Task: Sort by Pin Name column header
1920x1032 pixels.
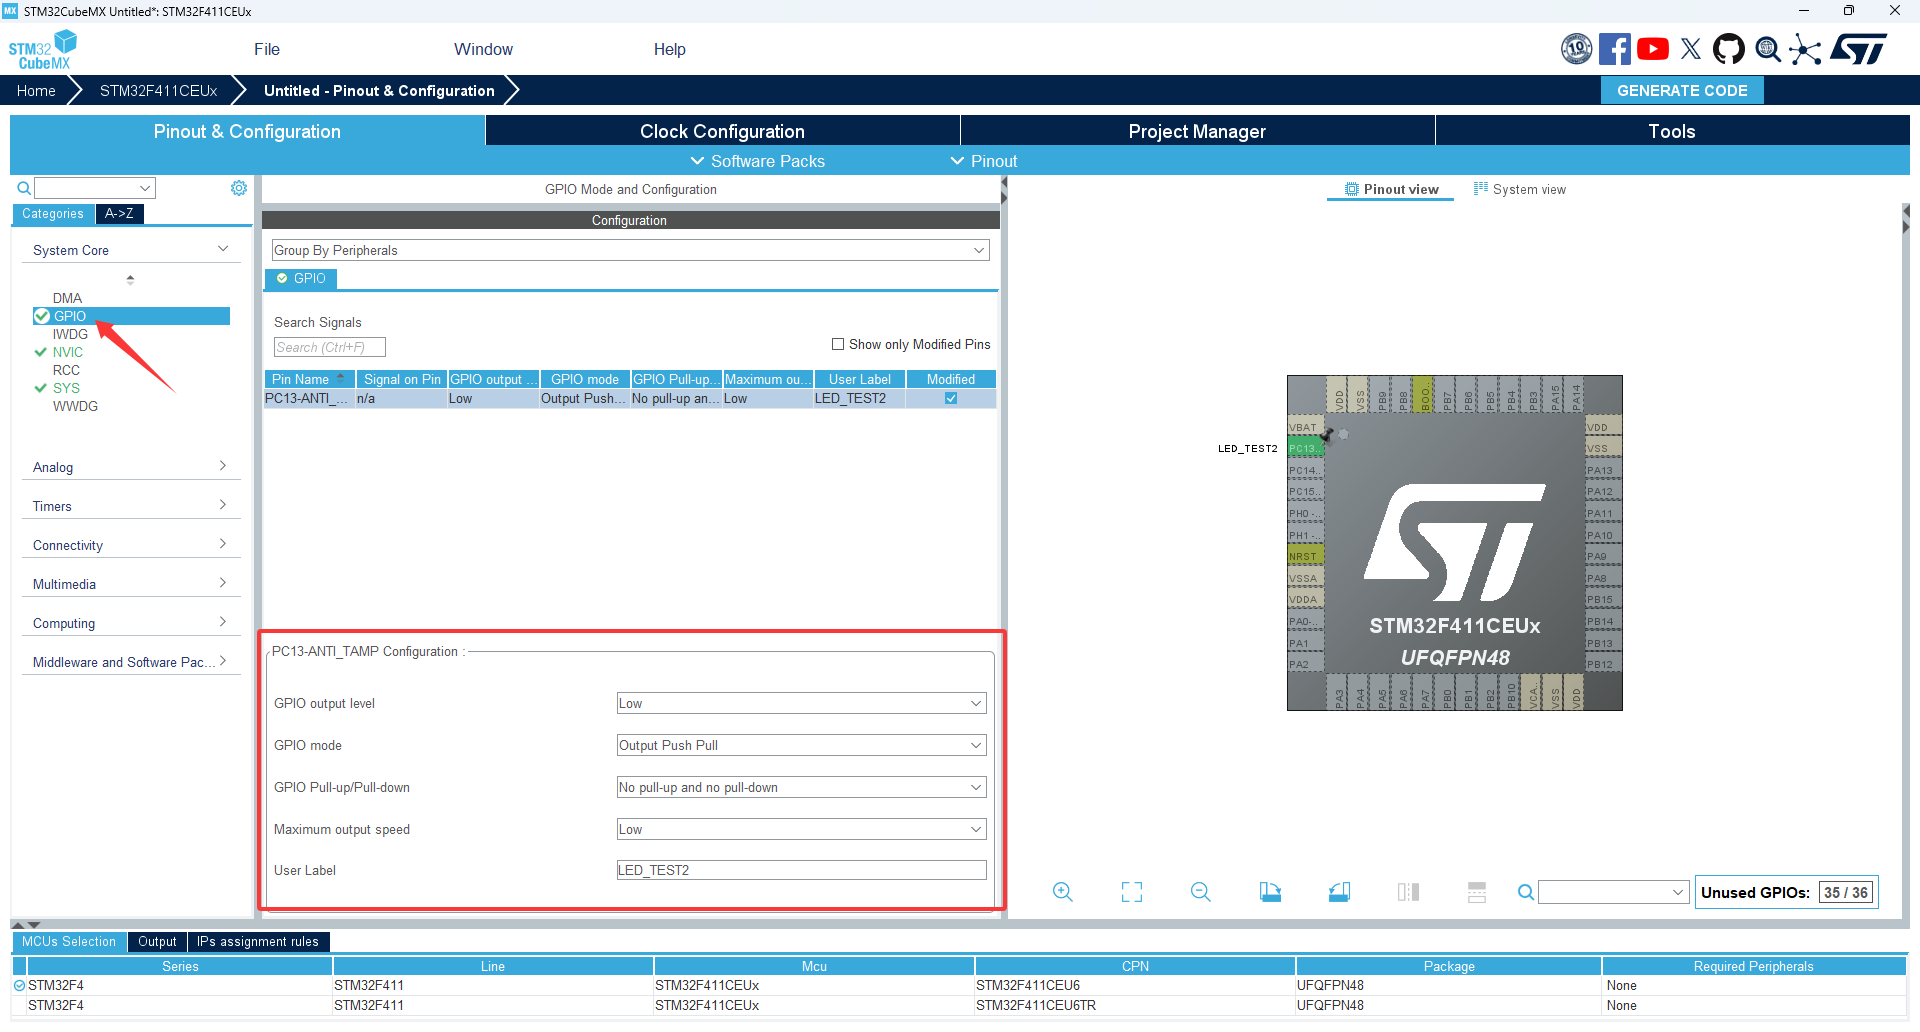Action: 309,379
